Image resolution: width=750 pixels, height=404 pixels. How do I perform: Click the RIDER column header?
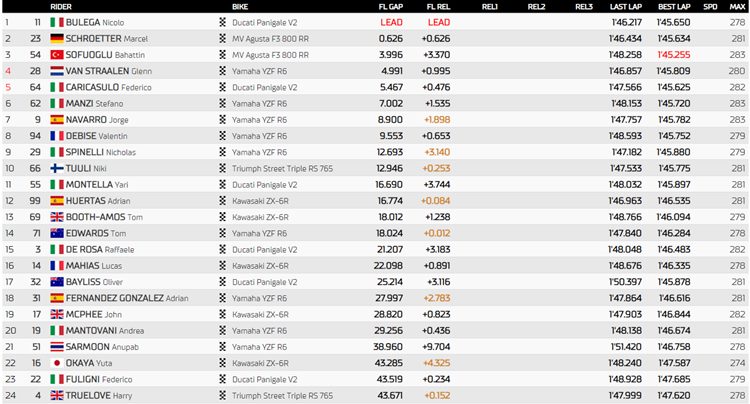61,7
